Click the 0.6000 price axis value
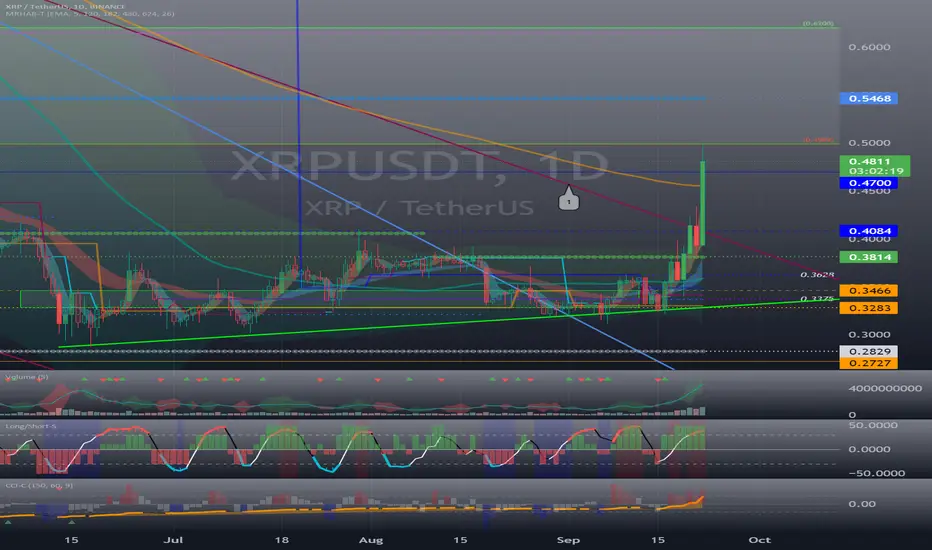Viewport: 932px width, 550px height. tap(869, 47)
